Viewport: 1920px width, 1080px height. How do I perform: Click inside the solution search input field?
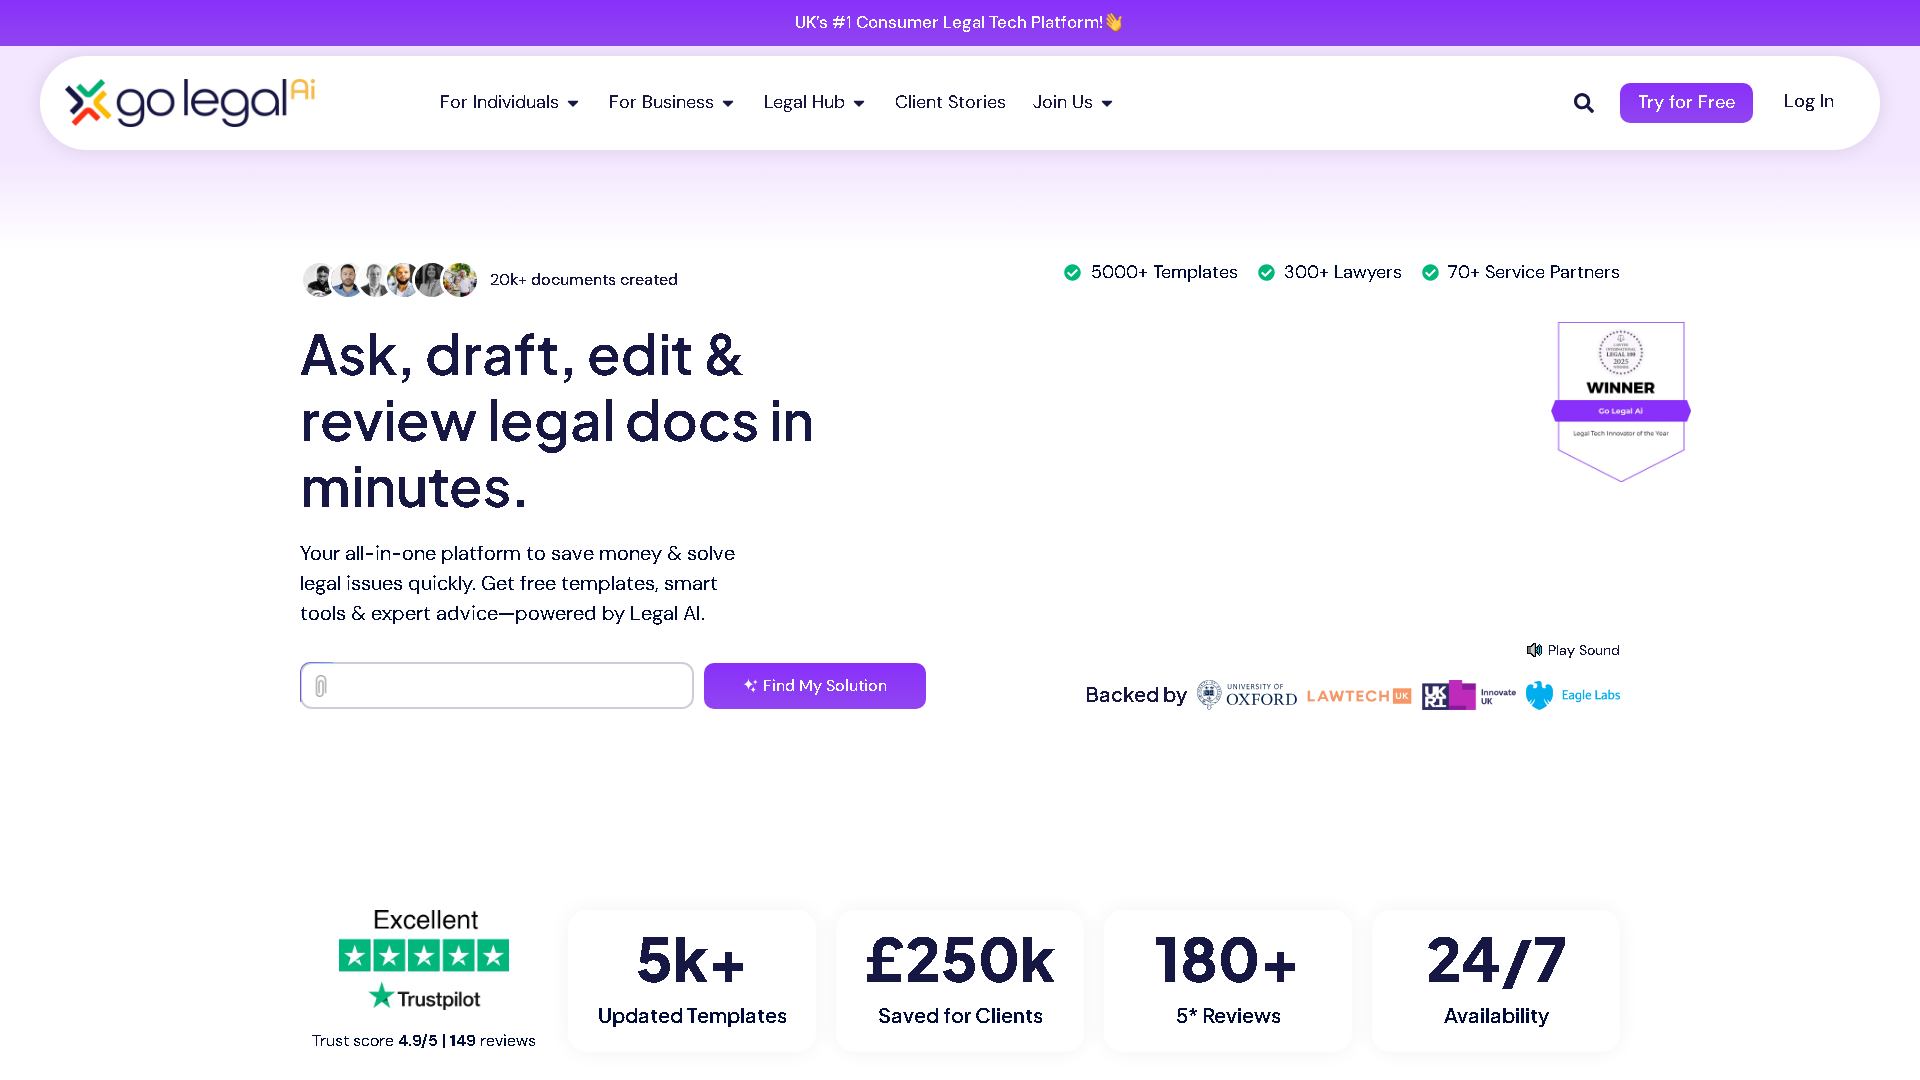pos(500,685)
